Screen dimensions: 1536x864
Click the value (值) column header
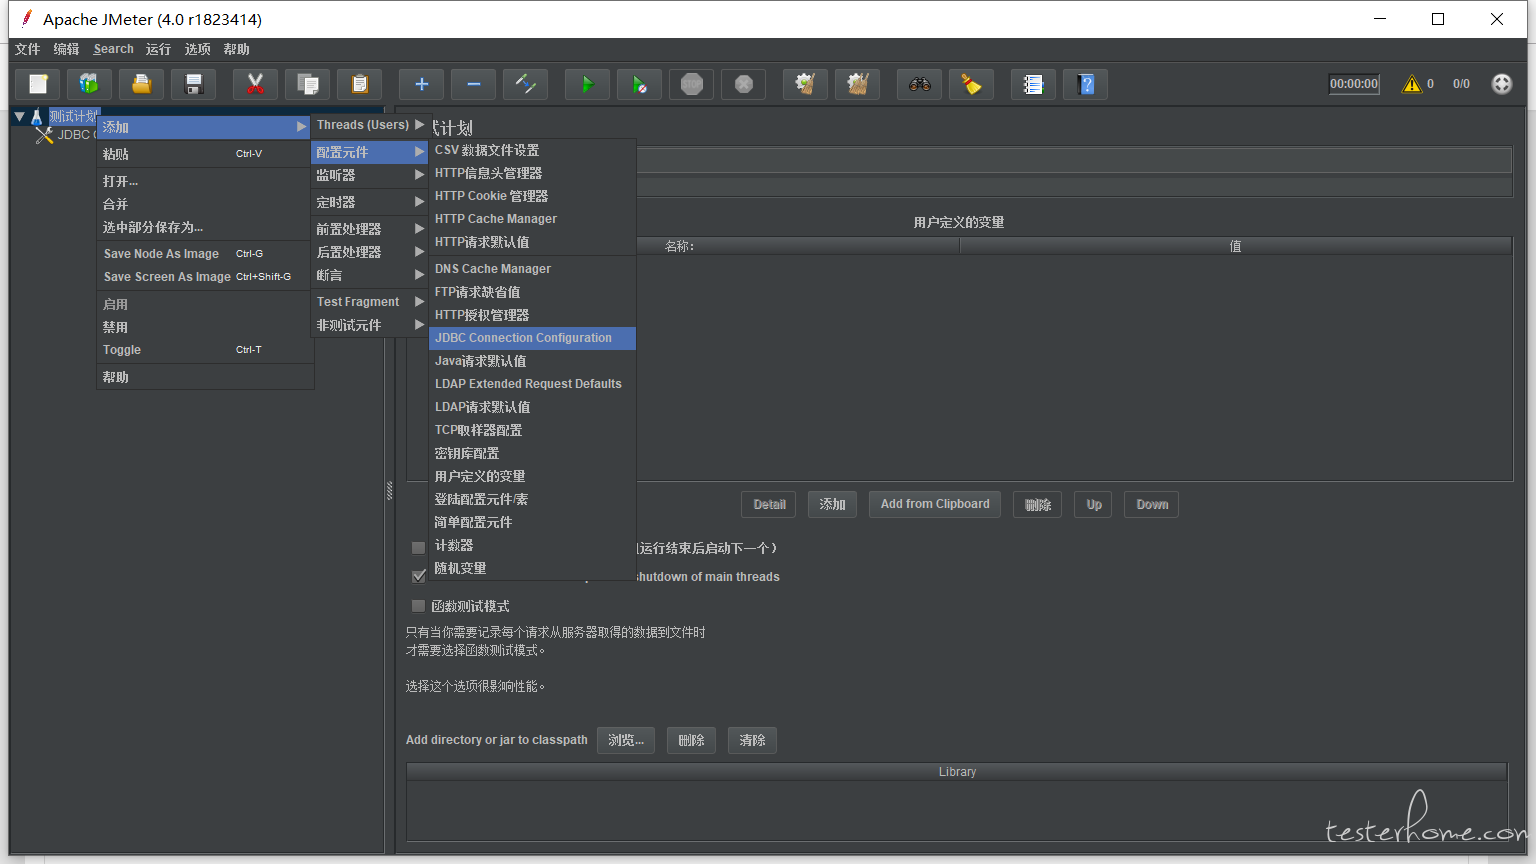coord(1235,246)
